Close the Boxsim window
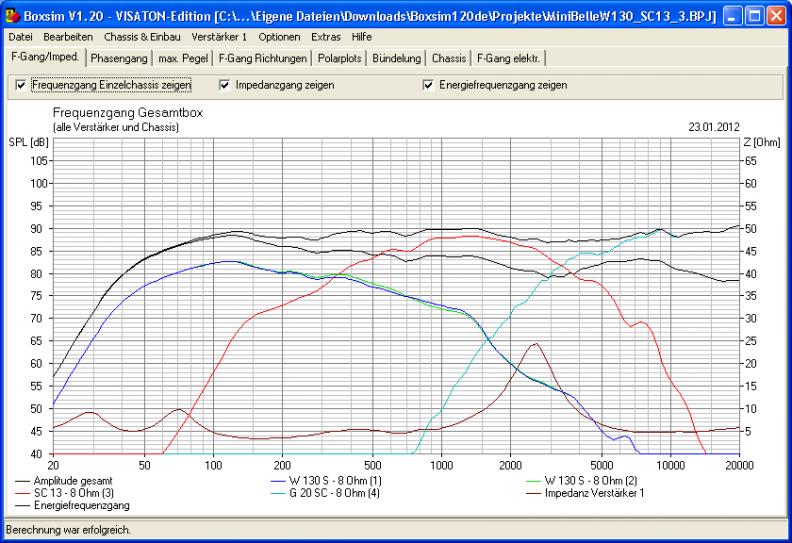The height and width of the screenshot is (543, 792). coord(776,16)
